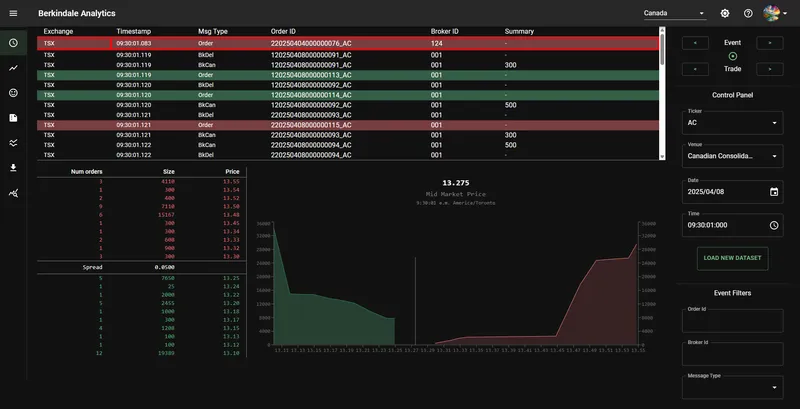
Task: Go to previous Trade with left arrow
Action: pos(695,69)
